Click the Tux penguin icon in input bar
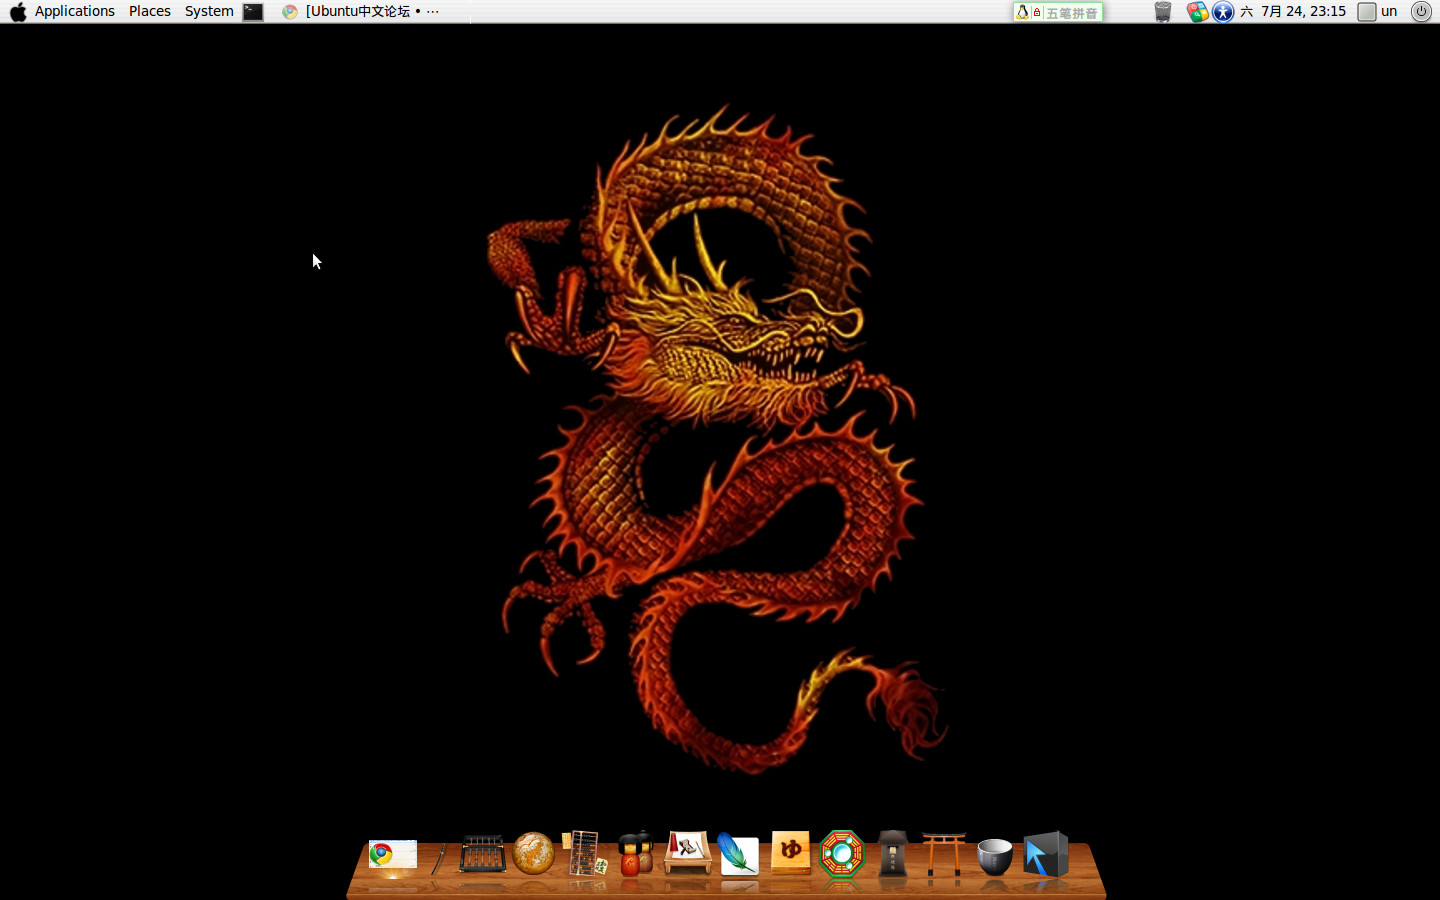1440x900 pixels. (1022, 12)
